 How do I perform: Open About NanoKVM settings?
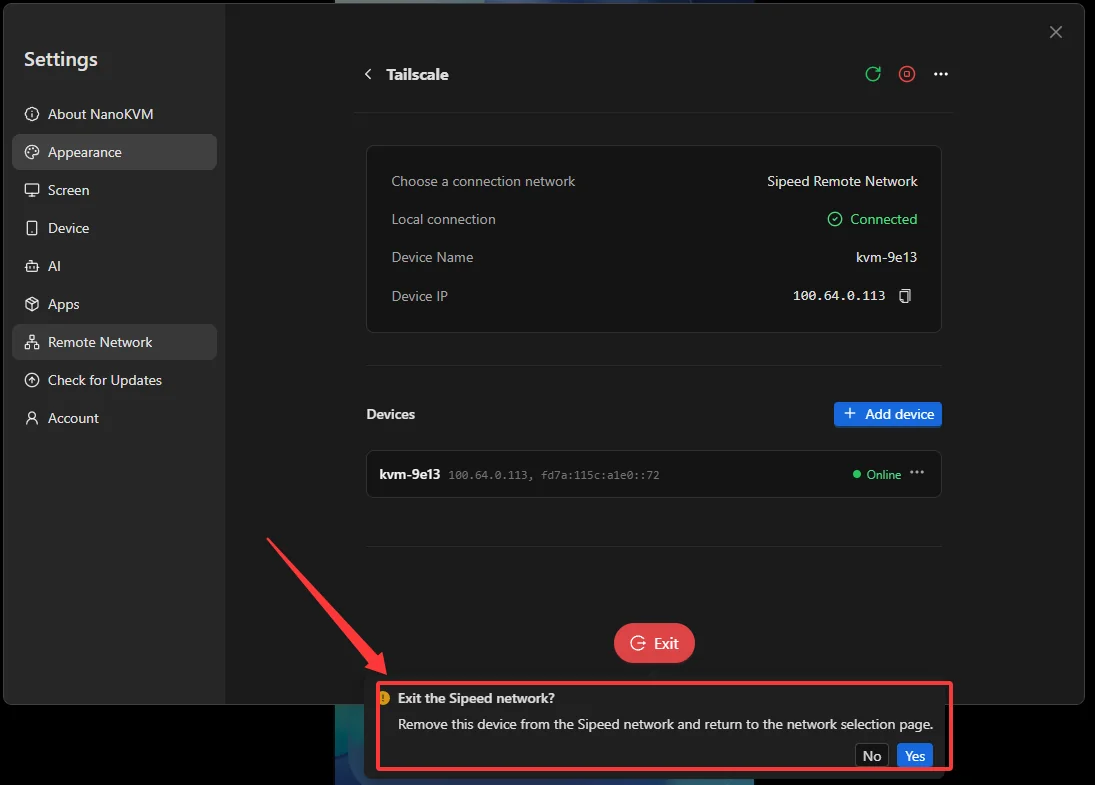coord(115,114)
